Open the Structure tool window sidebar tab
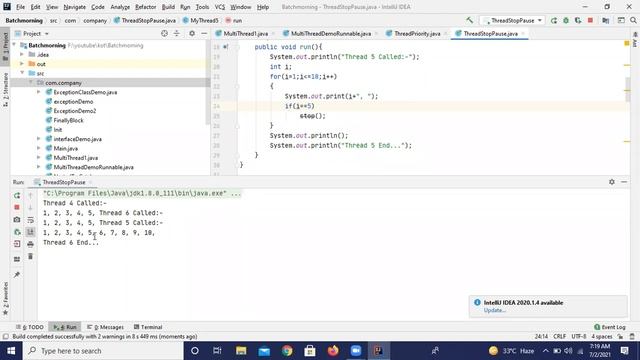The width and height of the screenshot is (640, 360). [x=5, y=90]
